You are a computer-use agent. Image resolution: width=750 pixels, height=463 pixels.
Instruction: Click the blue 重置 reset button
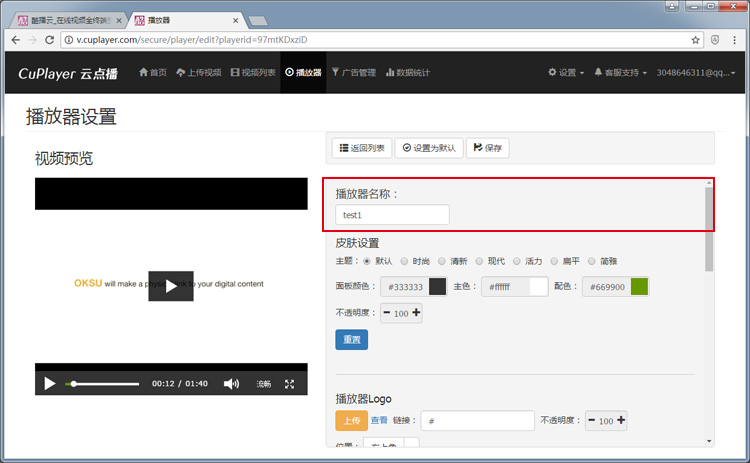tap(351, 340)
